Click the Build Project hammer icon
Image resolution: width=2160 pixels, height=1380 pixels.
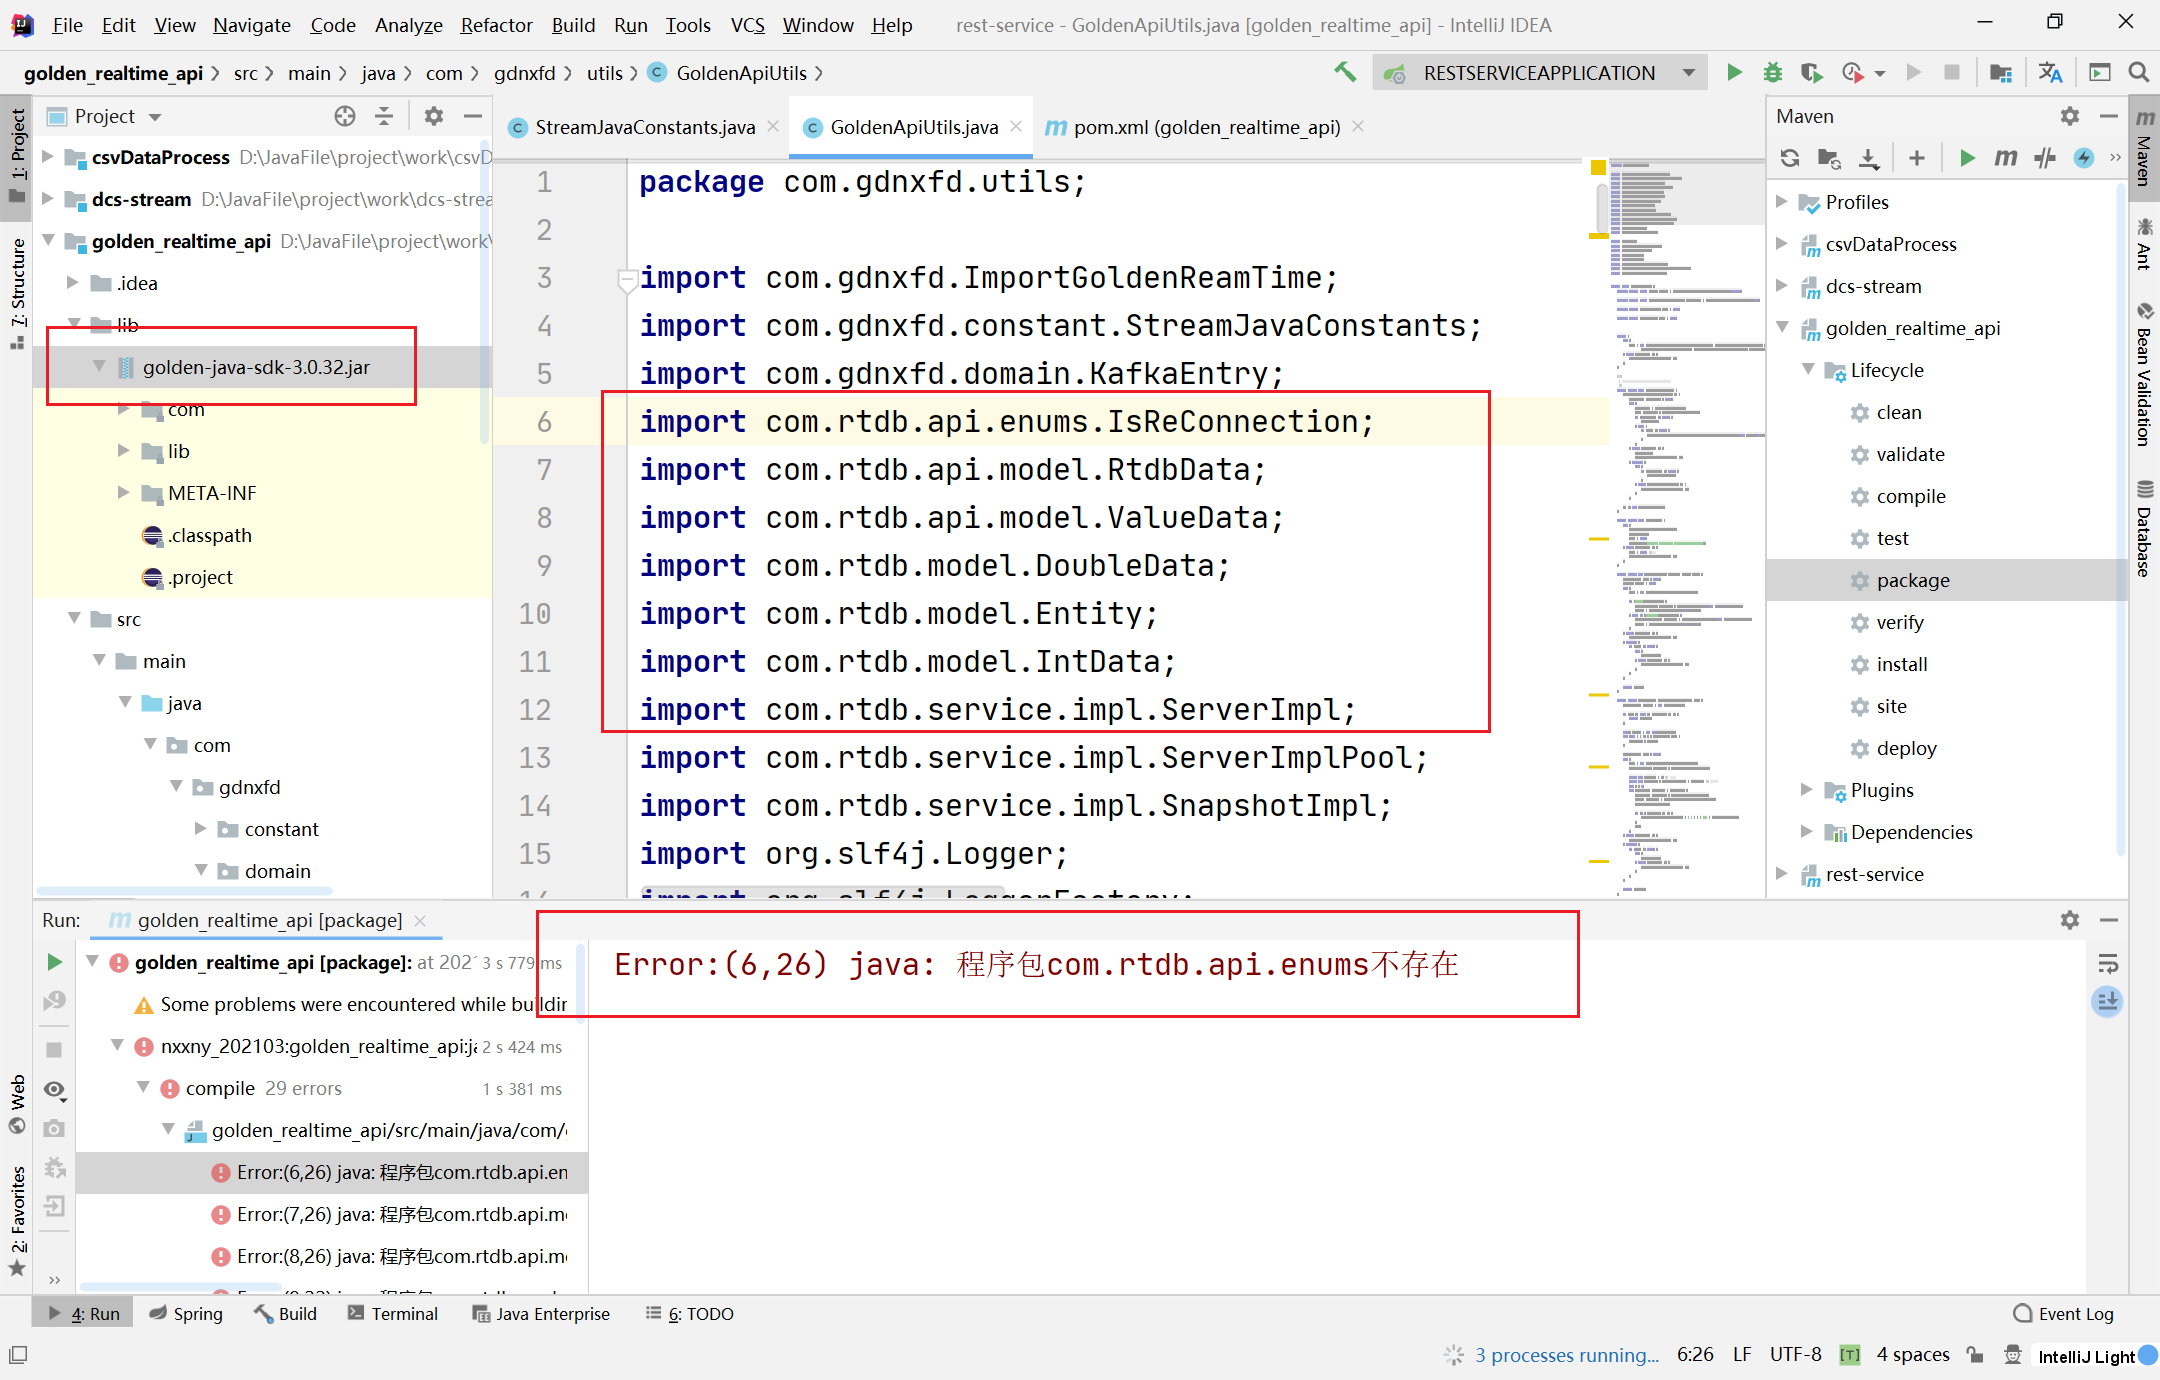point(1345,72)
